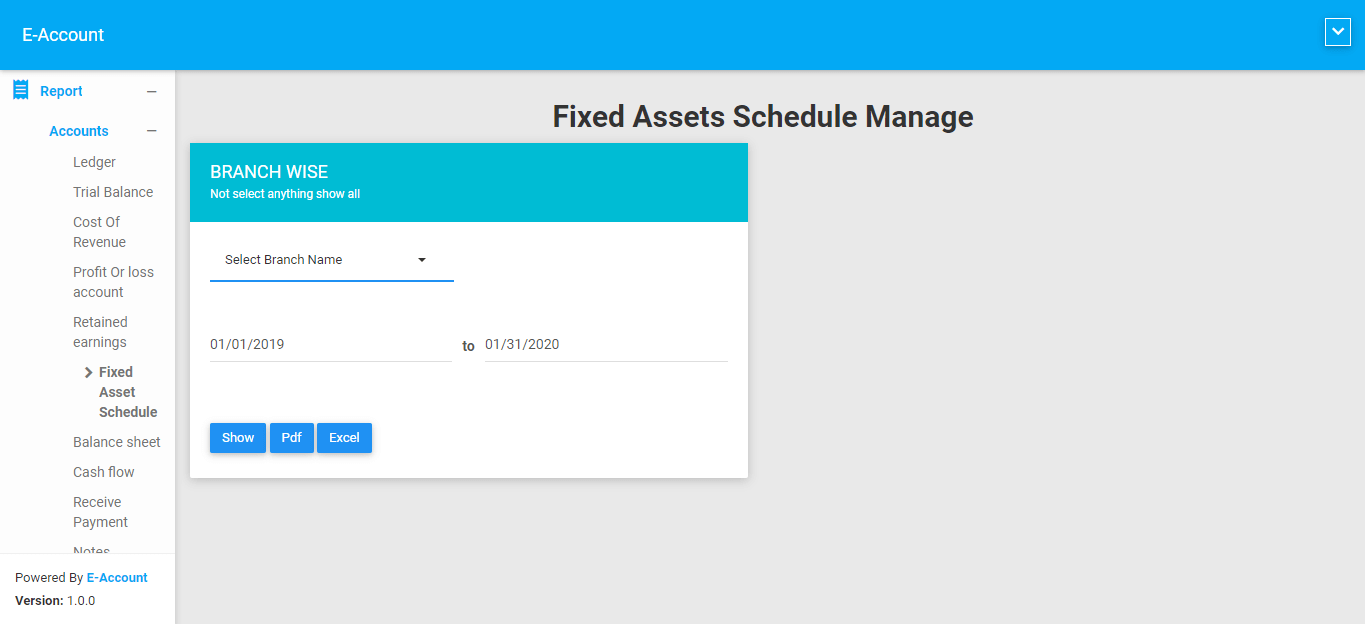Click the end date field 01/31/2020
Viewport: 1365px width, 624px height.
[x=605, y=345]
